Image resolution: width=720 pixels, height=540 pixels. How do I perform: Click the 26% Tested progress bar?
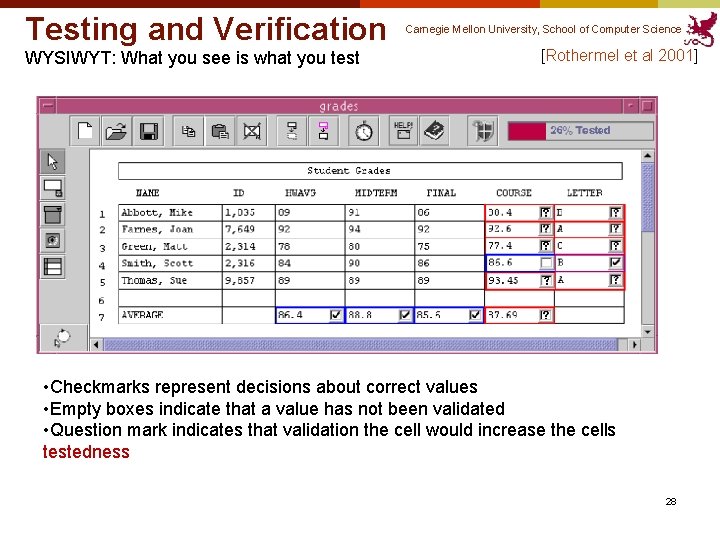[580, 131]
